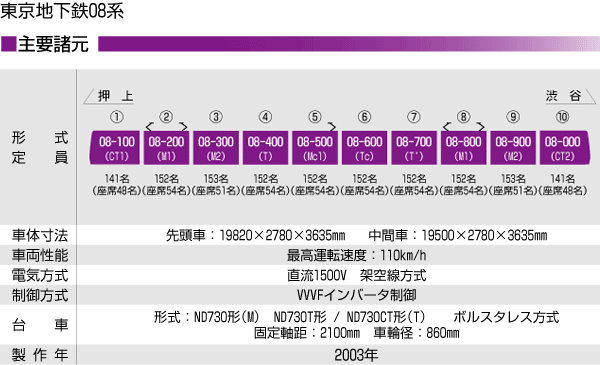Click circled car number ⑩
Screen dimensions: 600x365
coord(562,117)
